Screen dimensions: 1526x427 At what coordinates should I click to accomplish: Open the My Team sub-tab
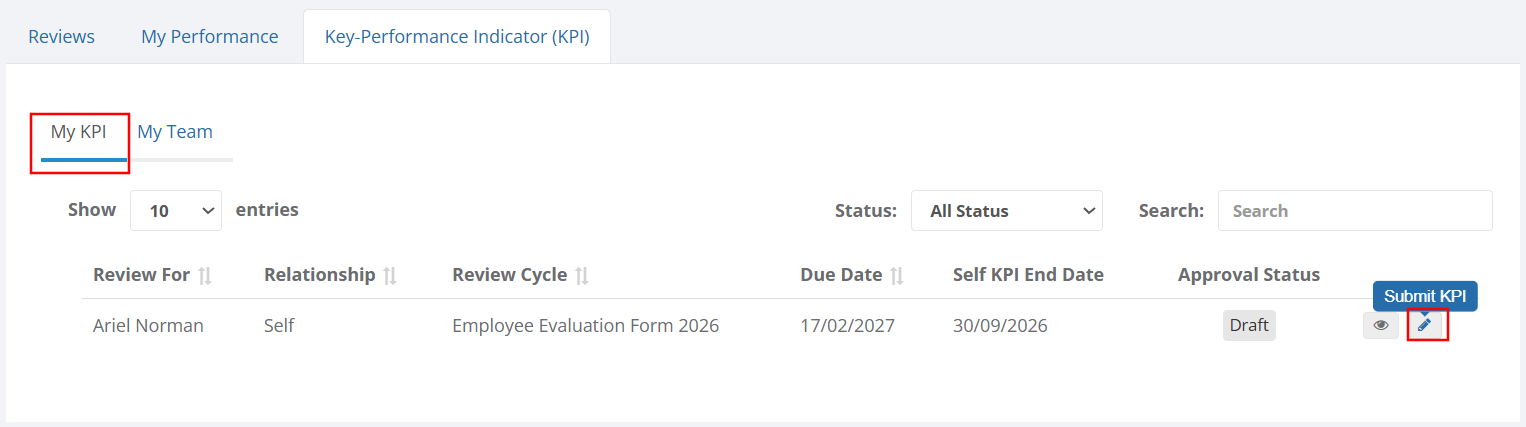pos(175,132)
